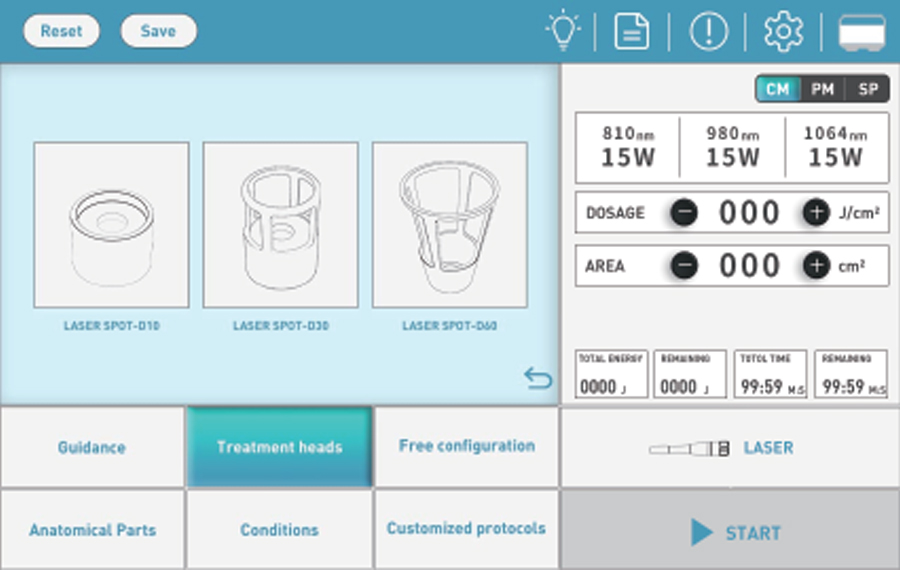
Task: Open the Guidance tab
Action: pyautogui.click(x=92, y=447)
